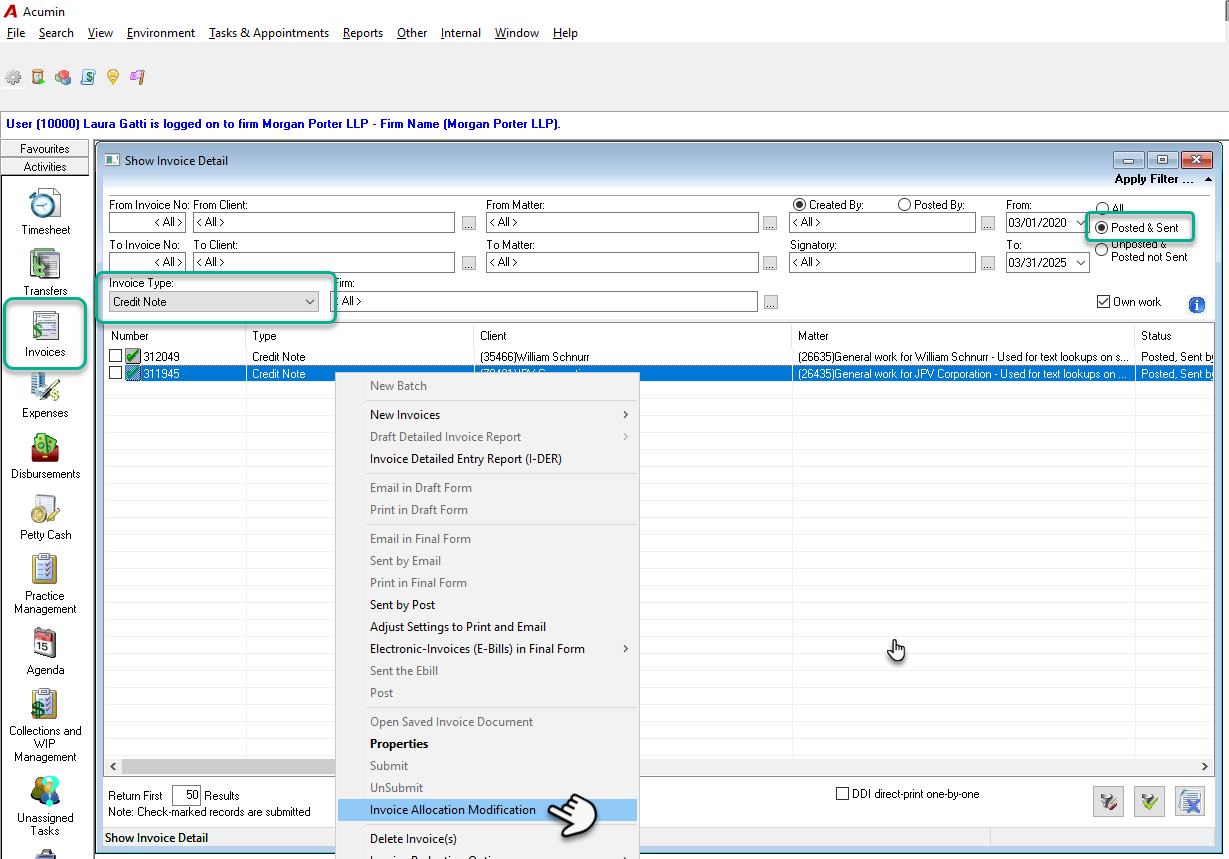The width and height of the screenshot is (1229, 859).
Task: Click the blue information icon
Action: (1197, 305)
